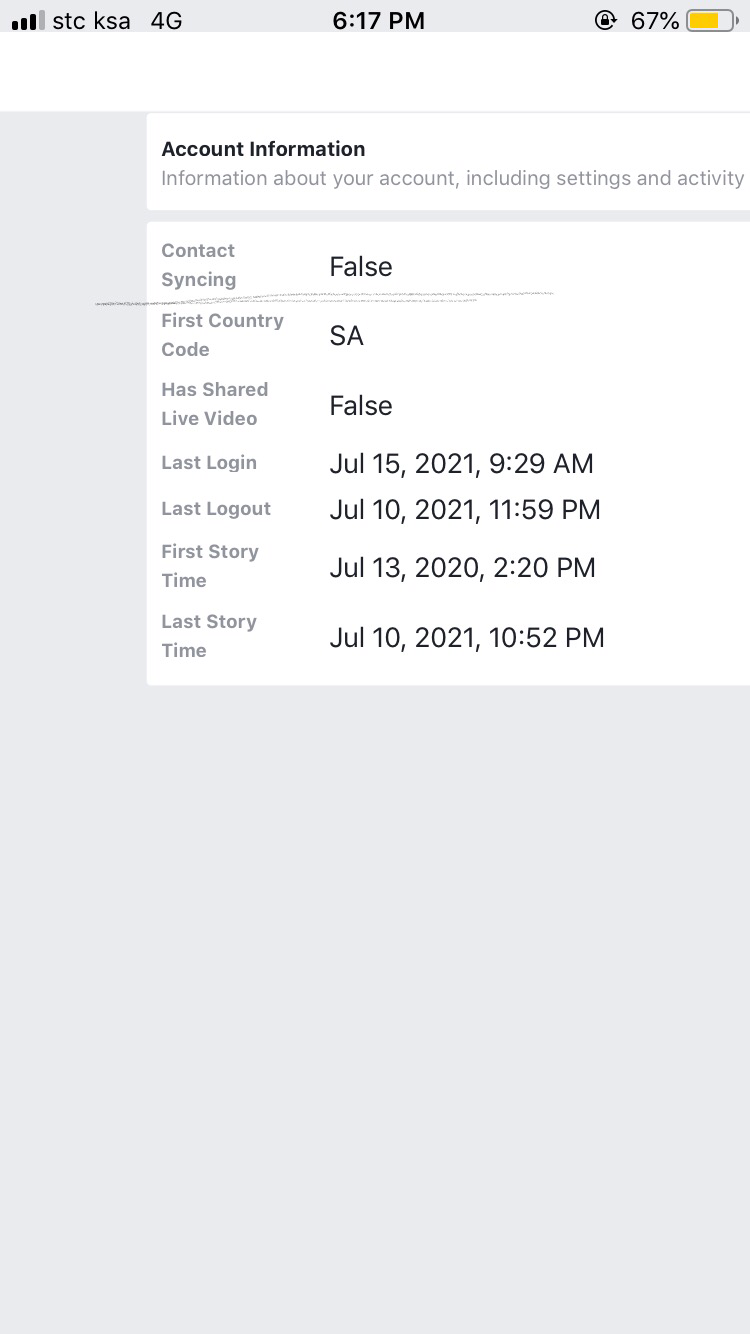Tap the battery icon in status bar
The width and height of the screenshot is (750, 1334).
[710, 20]
